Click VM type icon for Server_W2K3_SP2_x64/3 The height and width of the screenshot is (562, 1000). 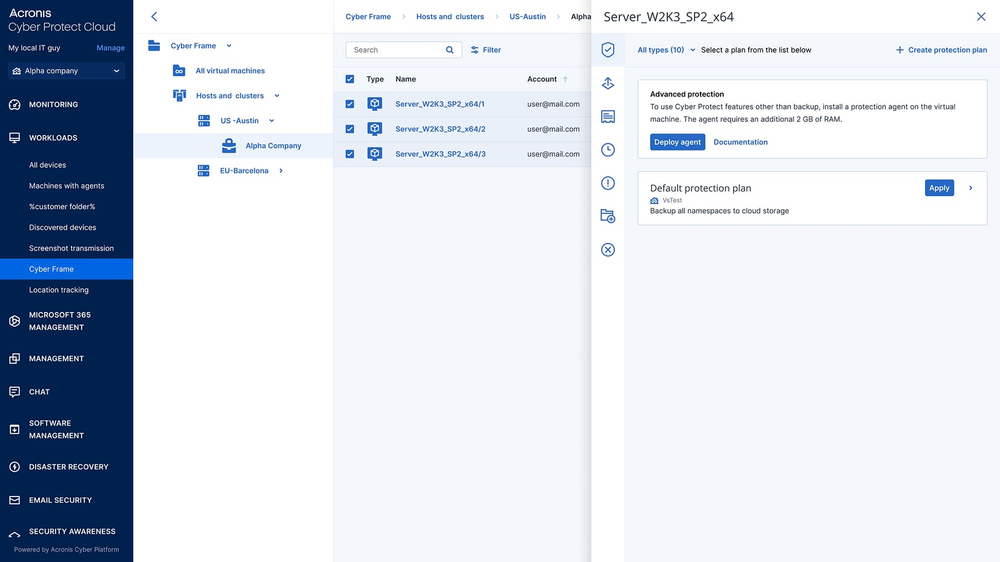click(375, 154)
